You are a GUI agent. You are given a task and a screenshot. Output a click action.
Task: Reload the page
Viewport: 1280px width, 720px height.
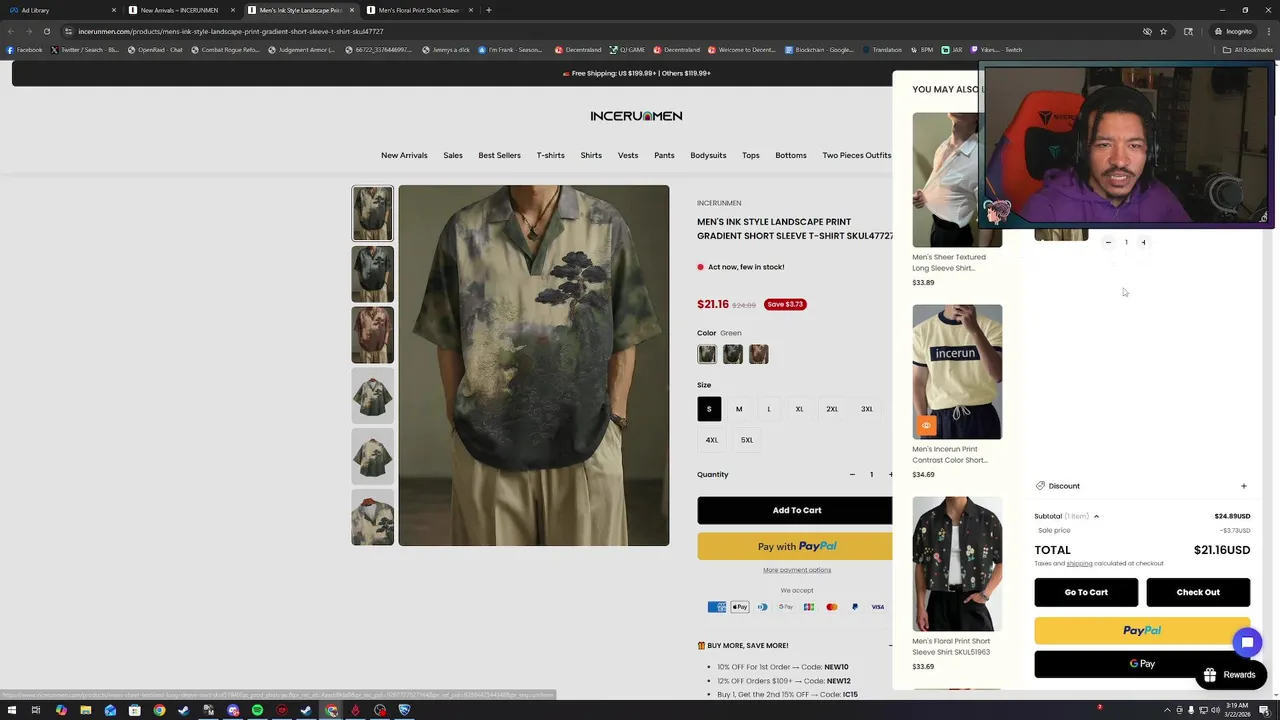47,31
